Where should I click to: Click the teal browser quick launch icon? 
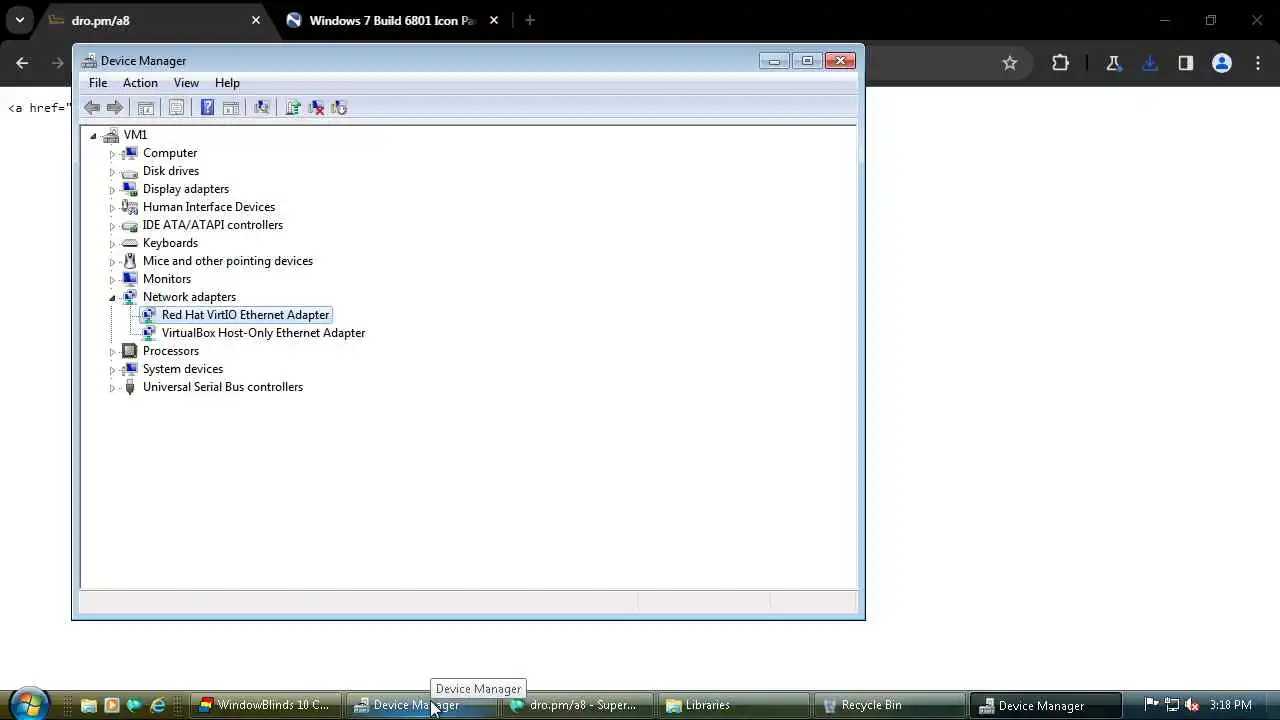click(x=134, y=705)
